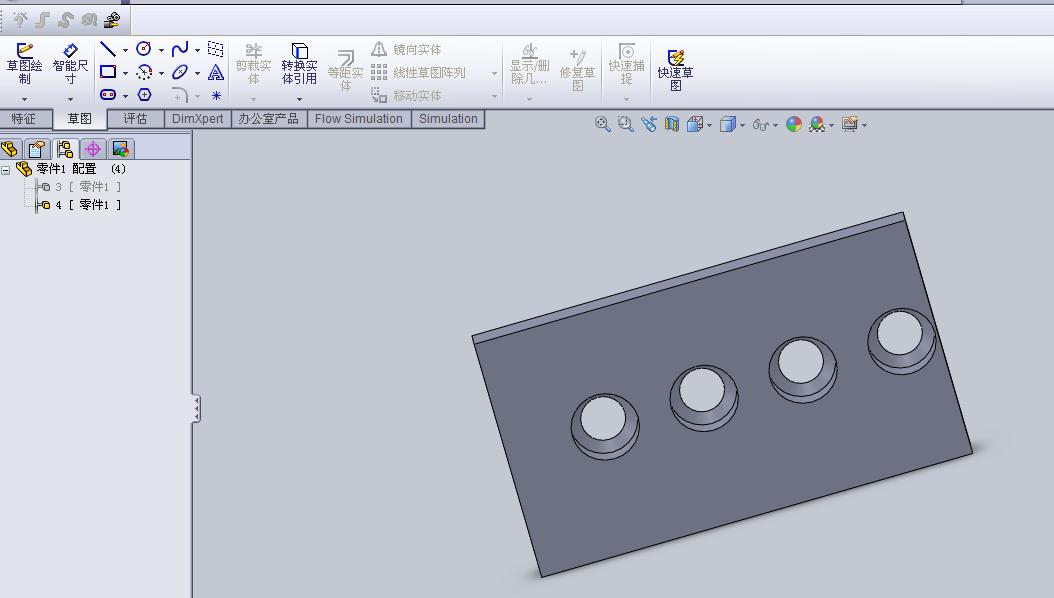Image resolution: width=1054 pixels, height=598 pixels.
Task: Switch to the 办公室产品 tab
Action: 269,119
